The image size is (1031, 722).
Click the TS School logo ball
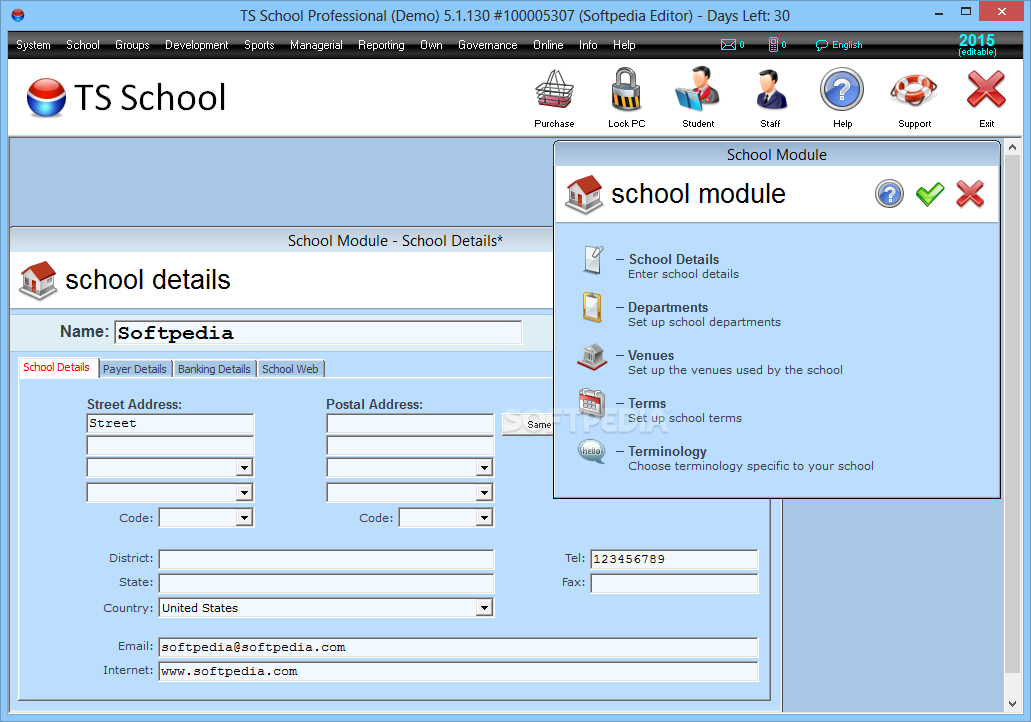(x=46, y=97)
